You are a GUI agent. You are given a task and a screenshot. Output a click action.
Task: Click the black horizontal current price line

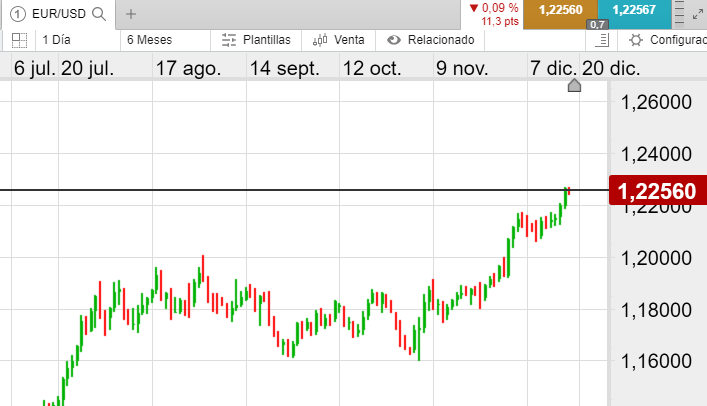[x=304, y=190]
